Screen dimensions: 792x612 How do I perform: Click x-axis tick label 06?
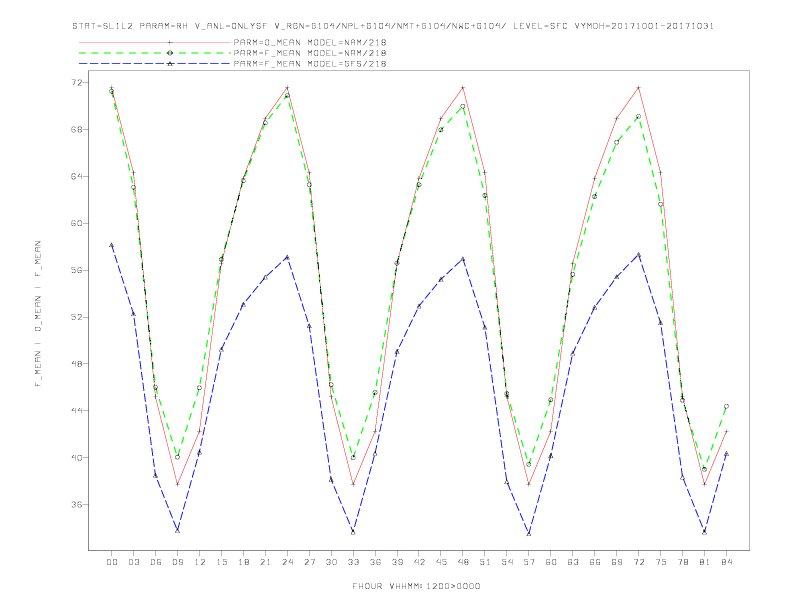[x=156, y=562]
